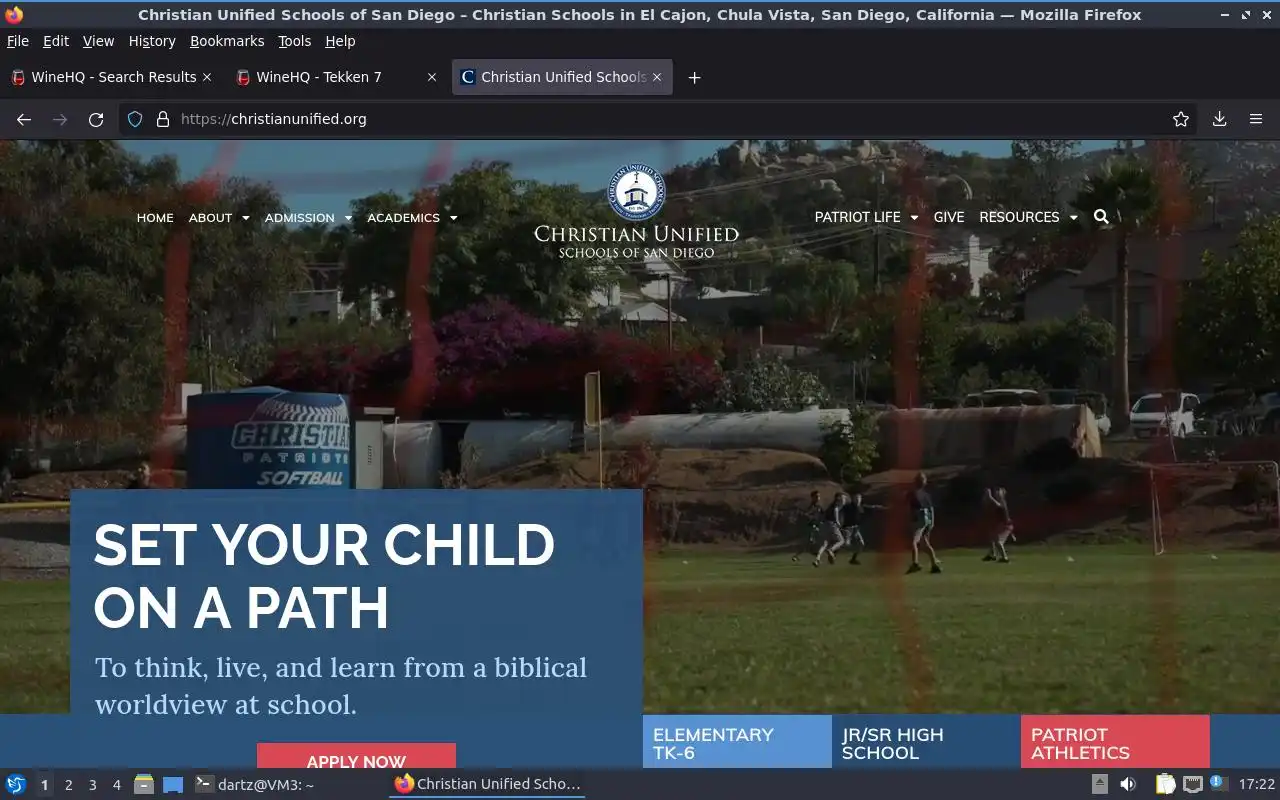Image resolution: width=1280 pixels, height=800 pixels.
Task: Switch to the WineHQ - Search Results tab
Action: point(111,77)
